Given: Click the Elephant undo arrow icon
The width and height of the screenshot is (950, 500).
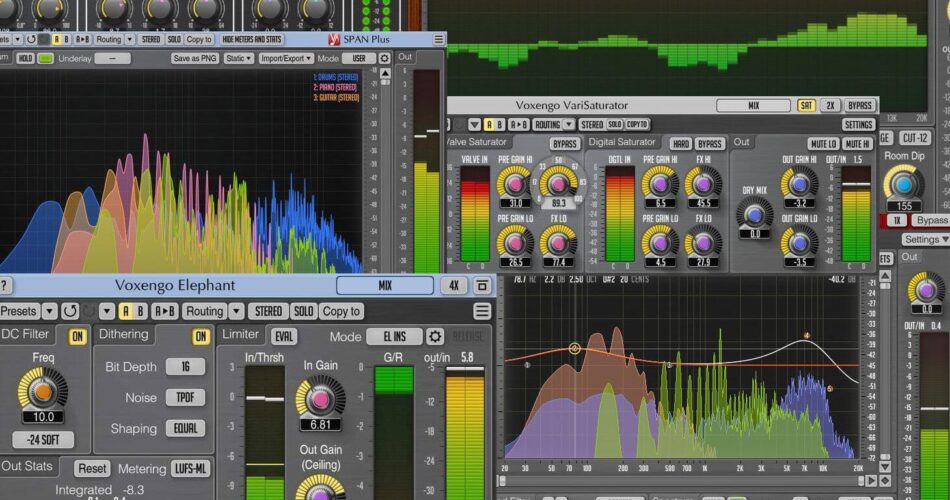Looking at the screenshot, I should point(70,311).
